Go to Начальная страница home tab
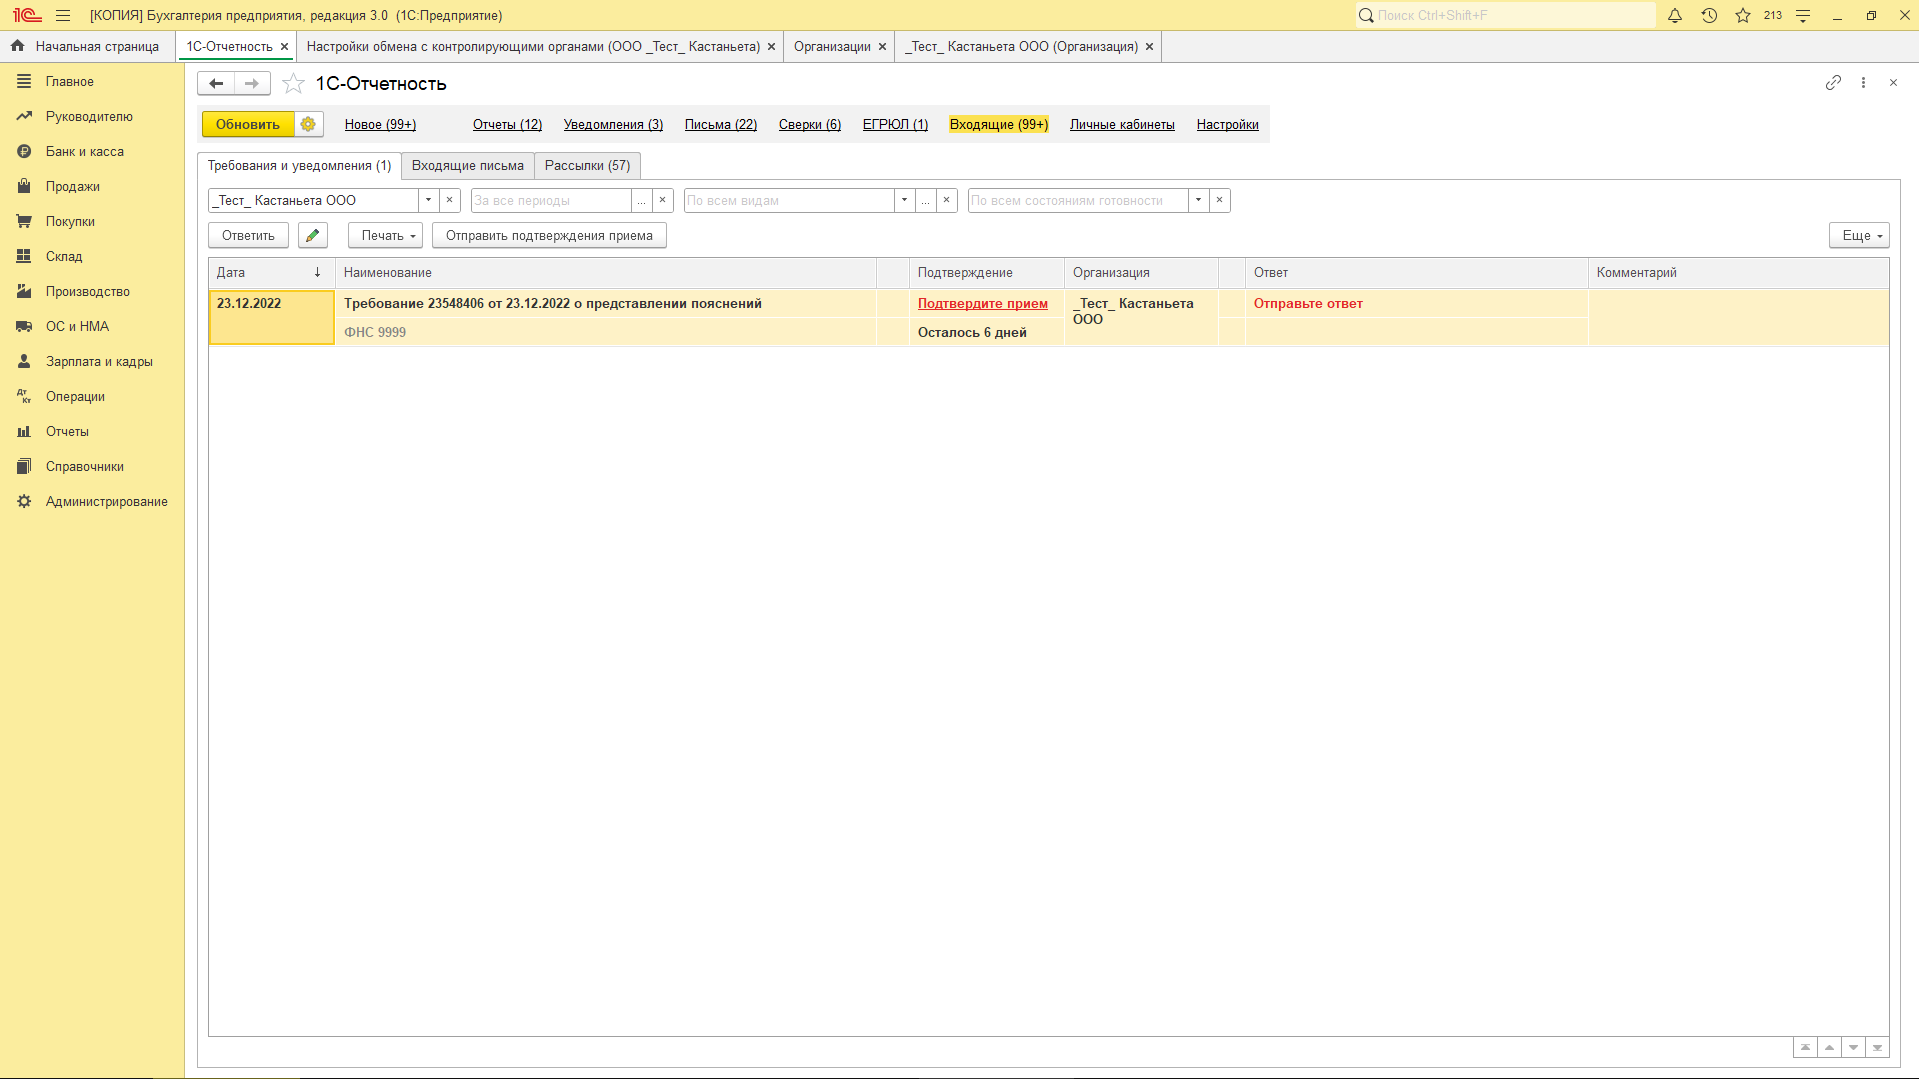Image resolution: width=1919 pixels, height=1079 pixels. point(87,46)
